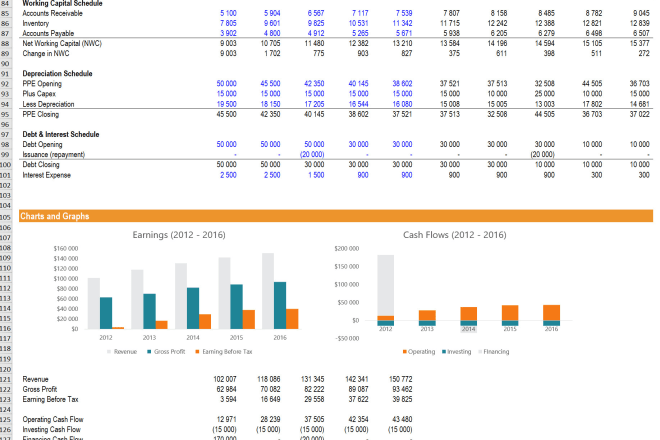Select row header 101
Viewport: 660px width, 440px height.
point(6,175)
